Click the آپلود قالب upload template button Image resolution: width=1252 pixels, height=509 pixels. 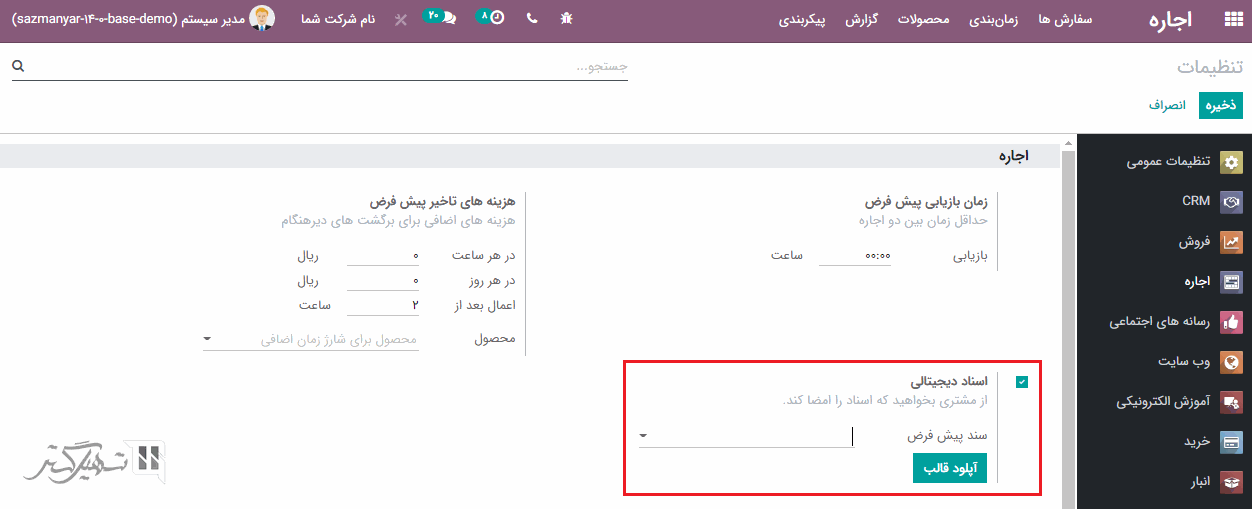[x=950, y=468]
